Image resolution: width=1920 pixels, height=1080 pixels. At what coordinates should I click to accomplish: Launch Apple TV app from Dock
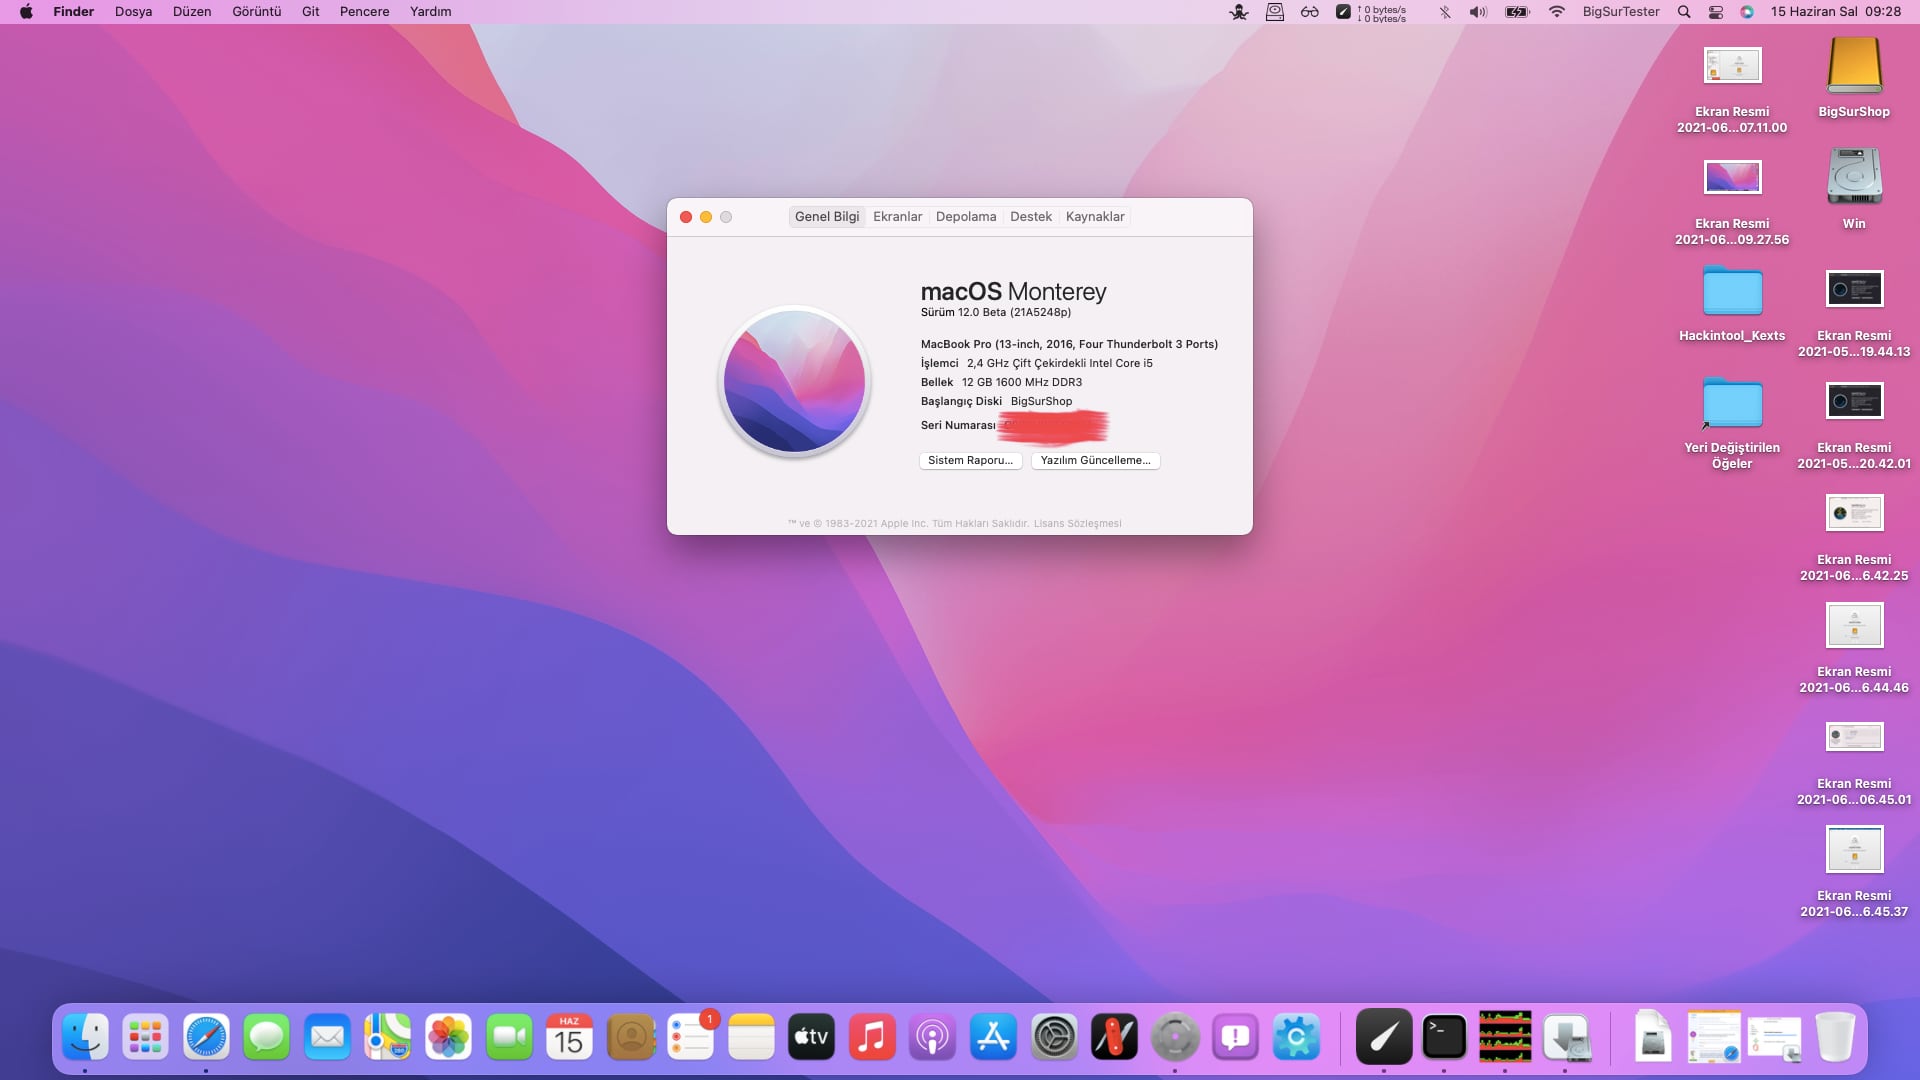pos(811,1038)
